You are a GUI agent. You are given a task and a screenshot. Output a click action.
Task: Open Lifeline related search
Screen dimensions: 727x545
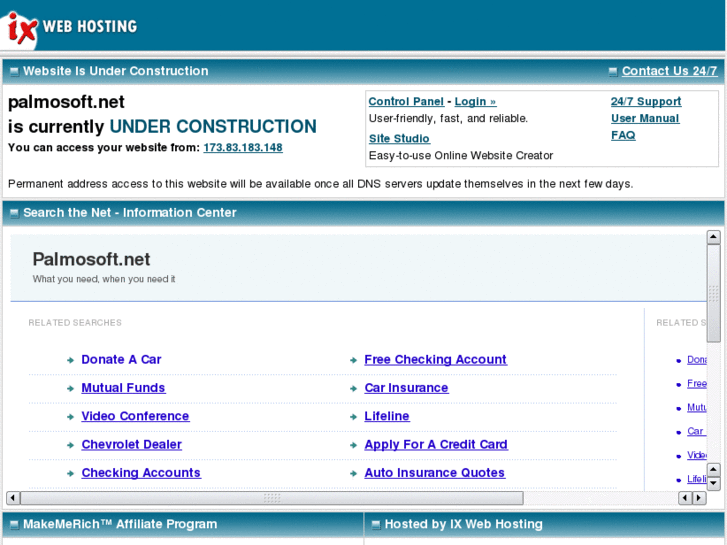click(x=387, y=416)
